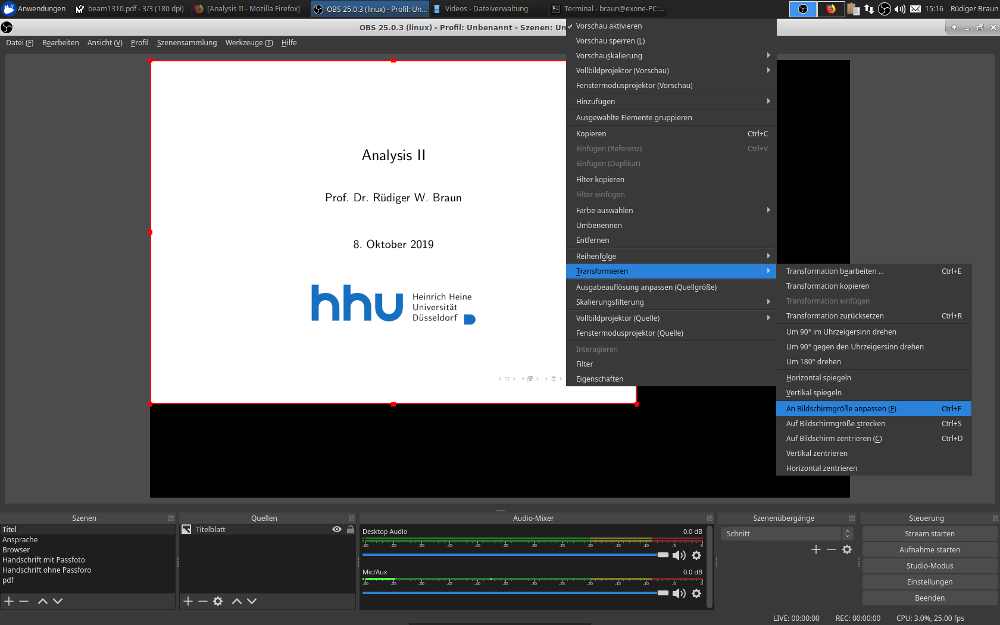Remove the scene transition with the minus icon
Viewport: 1000px width, 625px height.
831,550
